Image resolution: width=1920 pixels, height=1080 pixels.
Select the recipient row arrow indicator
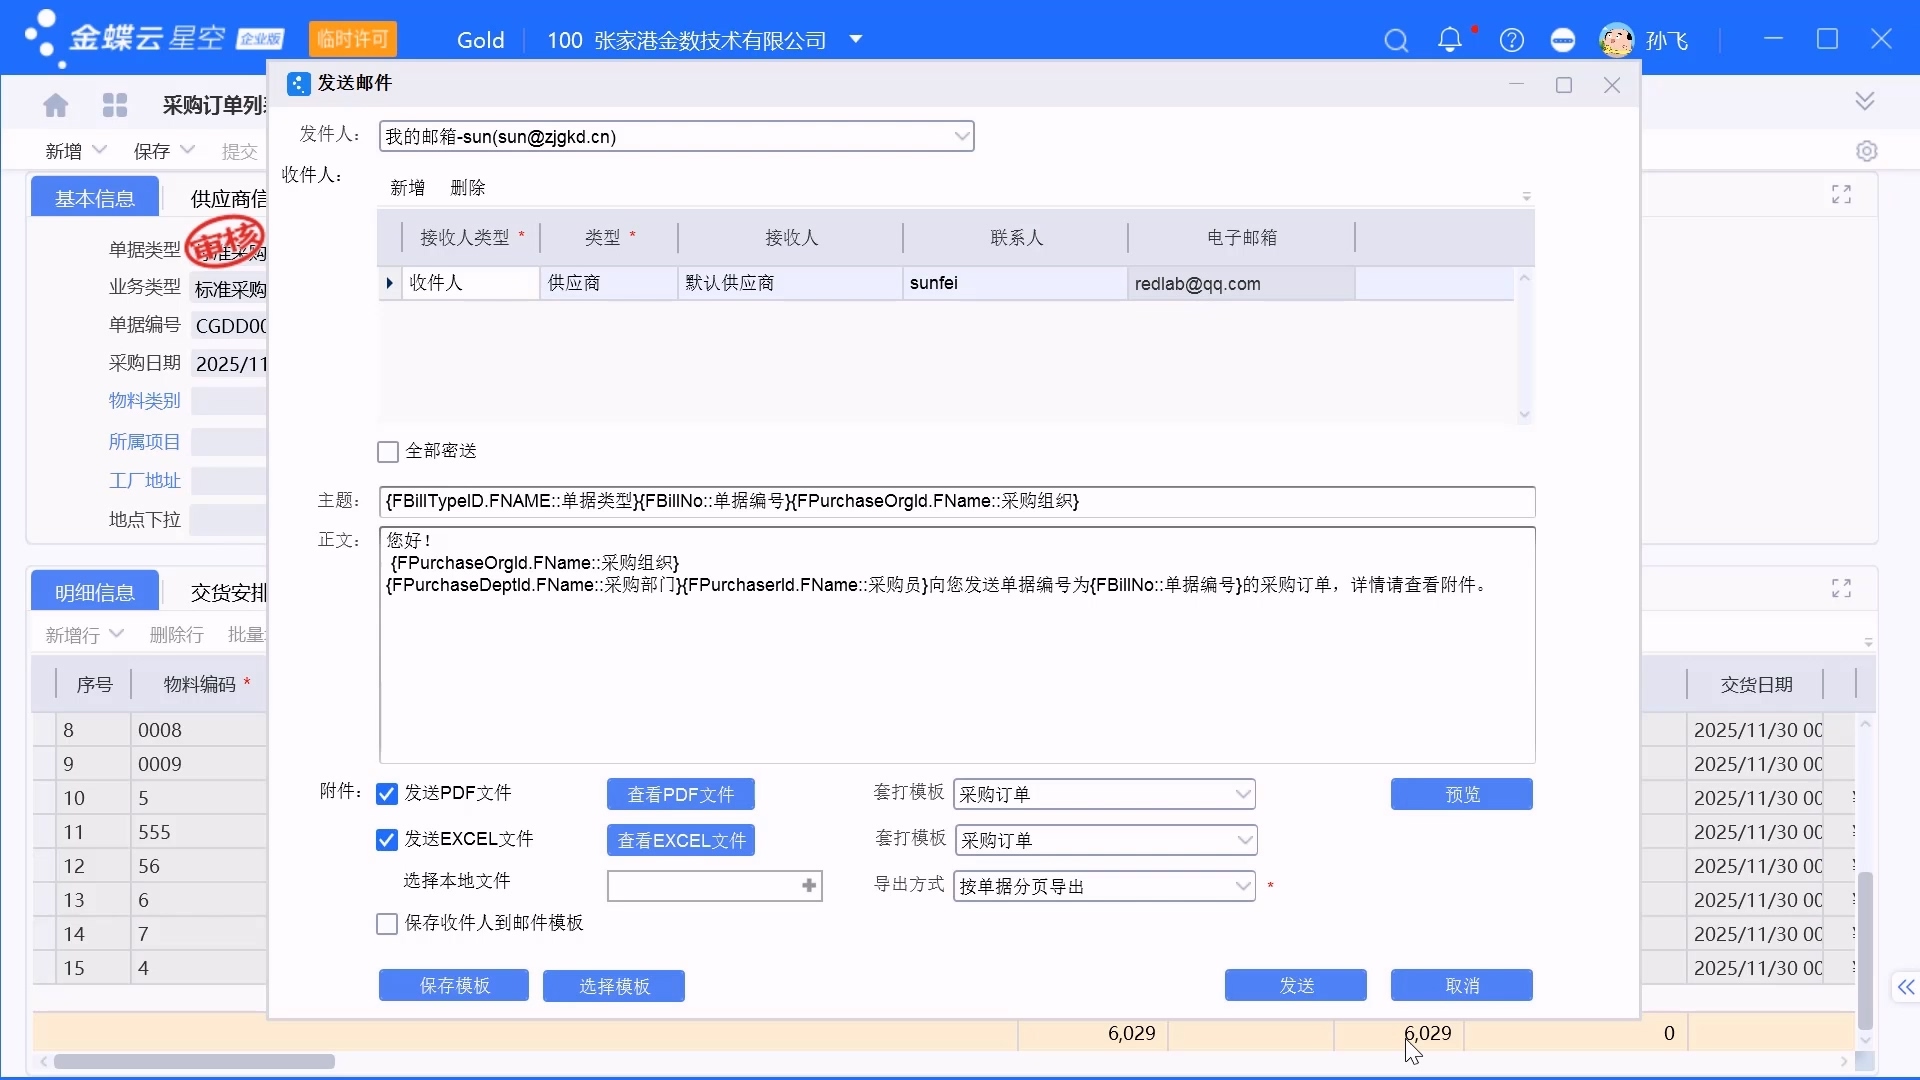coord(389,283)
